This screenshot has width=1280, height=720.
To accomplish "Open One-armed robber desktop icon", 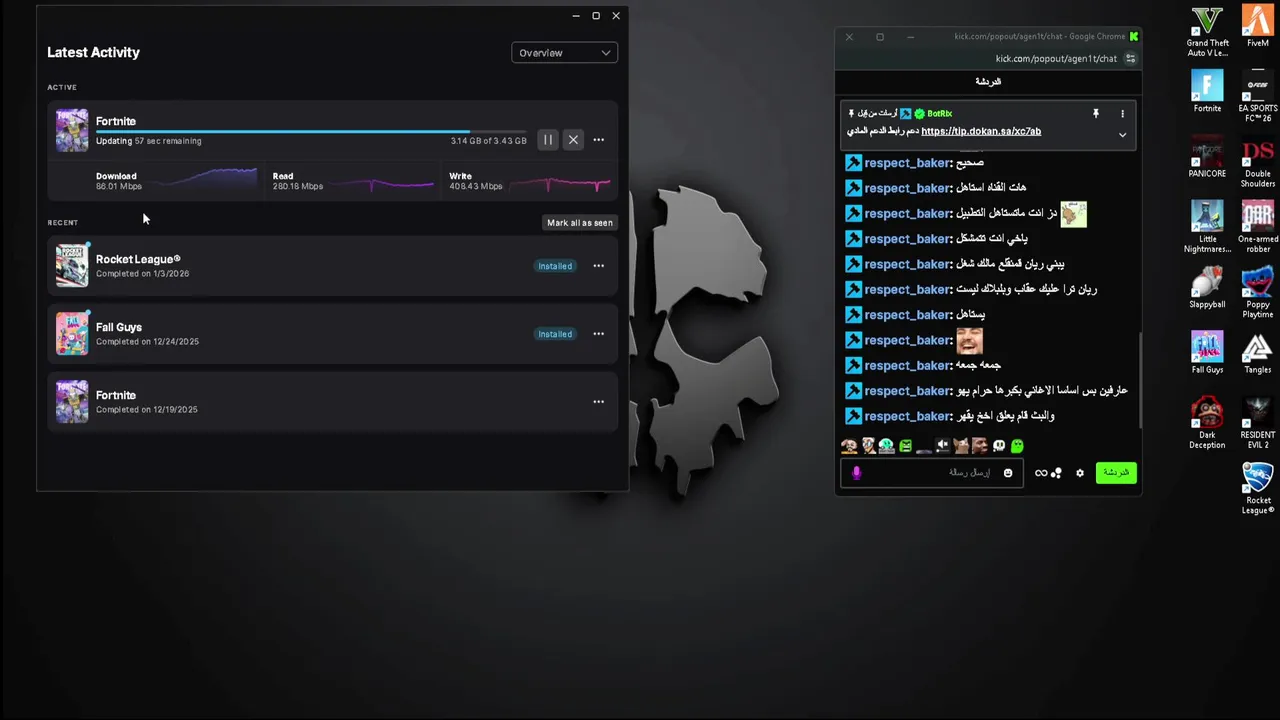I will point(1257,228).
